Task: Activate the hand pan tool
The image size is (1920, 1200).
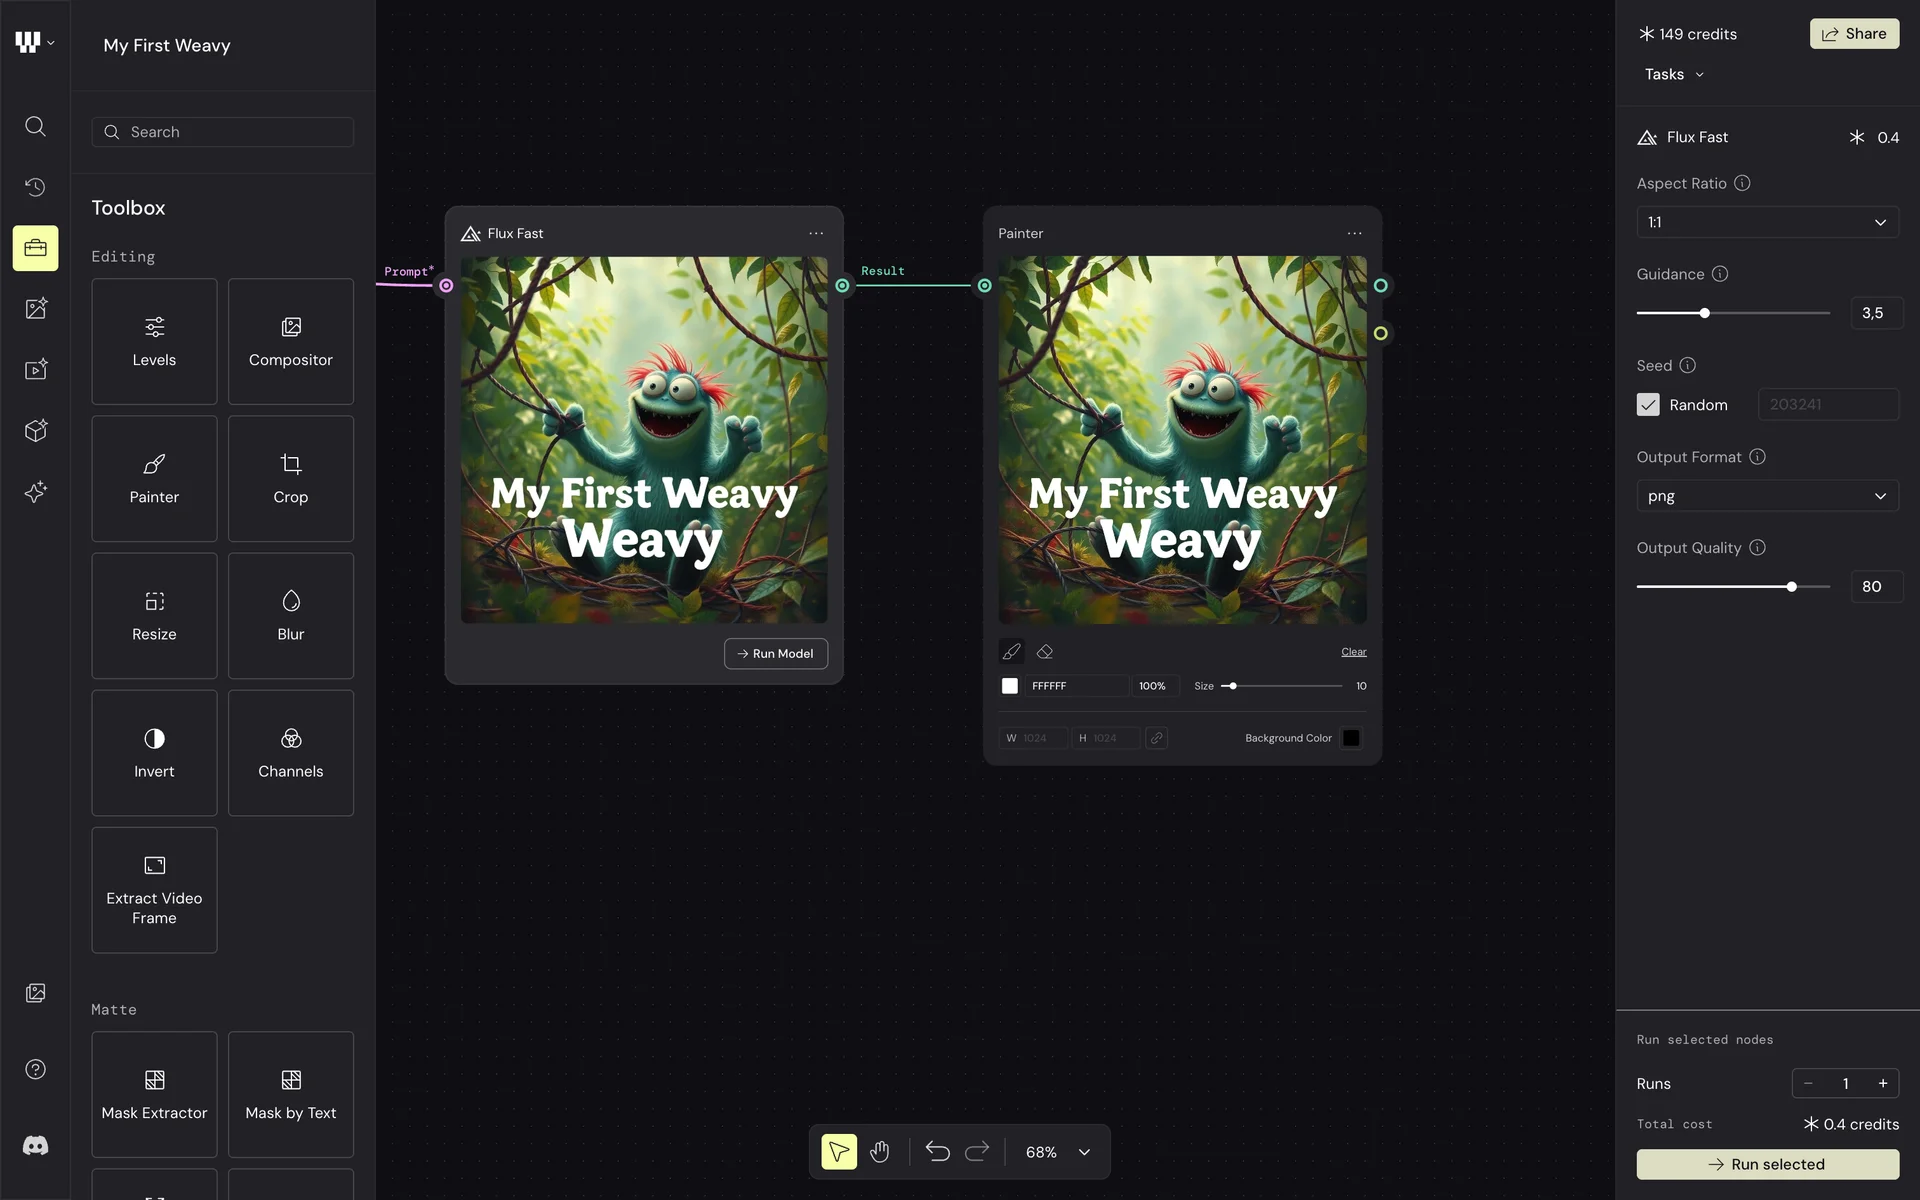Action: pos(880,1152)
